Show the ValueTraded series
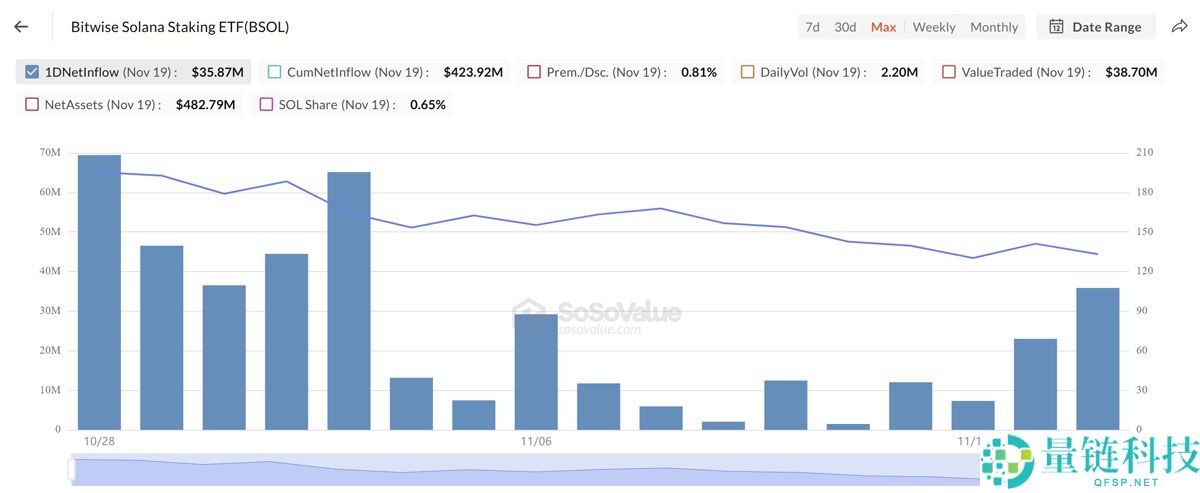This screenshot has height=493, width=1200. coord(949,72)
